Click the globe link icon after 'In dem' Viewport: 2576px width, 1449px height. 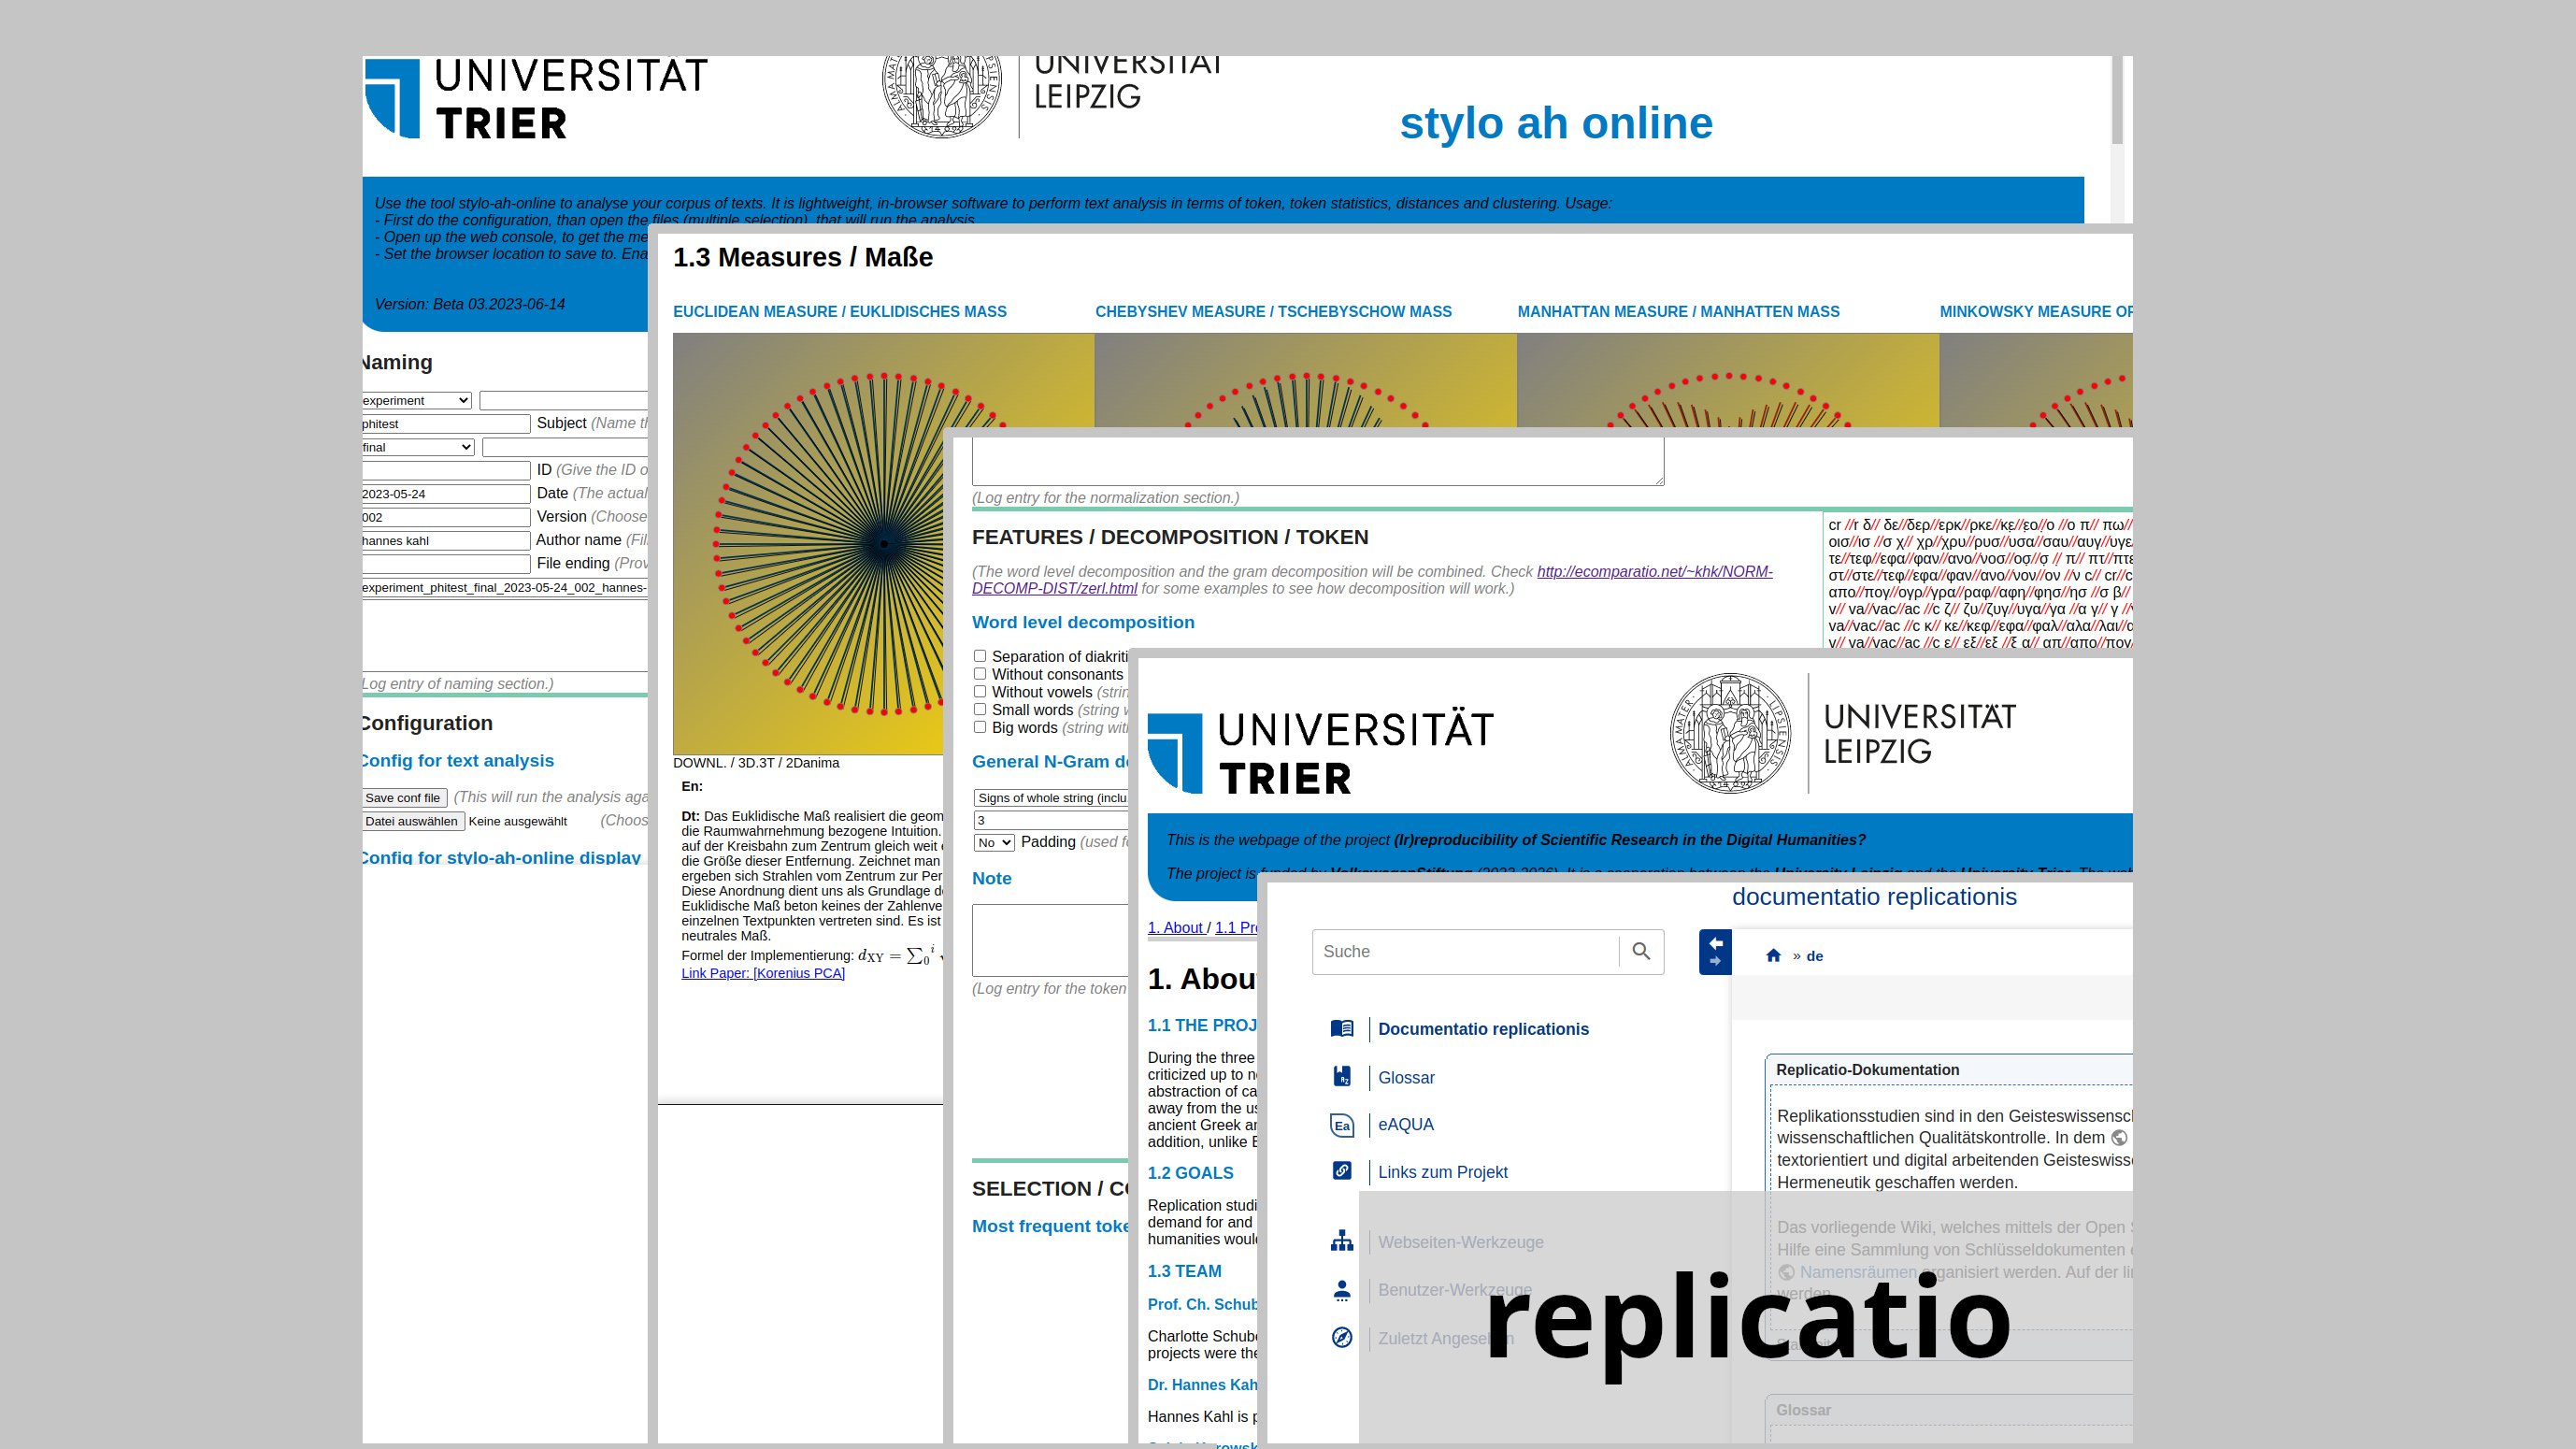tap(2119, 1138)
